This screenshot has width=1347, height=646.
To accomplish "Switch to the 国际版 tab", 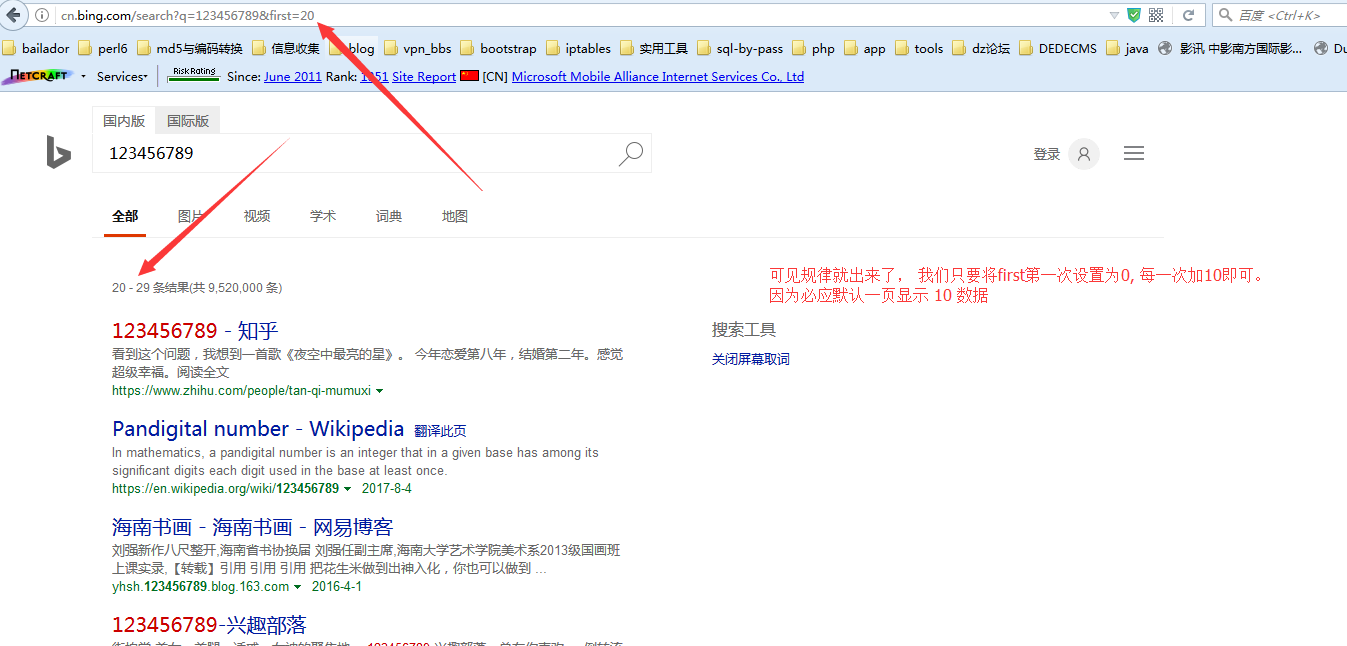I will point(188,121).
